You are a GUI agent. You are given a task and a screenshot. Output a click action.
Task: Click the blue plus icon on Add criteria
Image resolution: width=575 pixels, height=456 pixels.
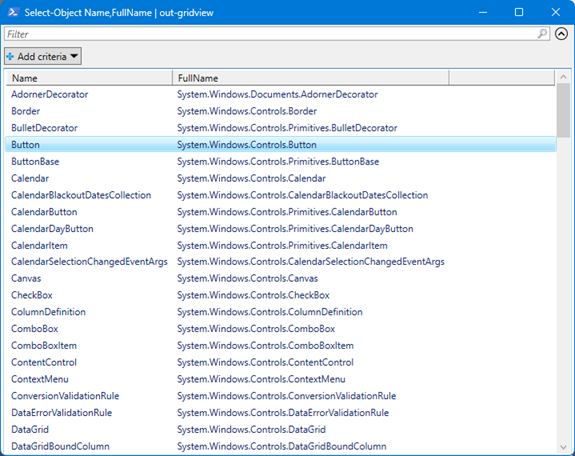[10, 56]
